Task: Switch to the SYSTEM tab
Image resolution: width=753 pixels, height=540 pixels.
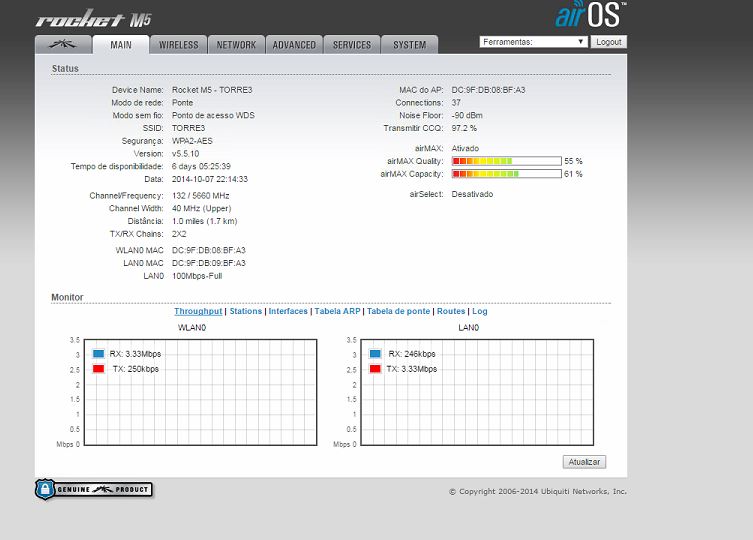Action: click(x=410, y=45)
